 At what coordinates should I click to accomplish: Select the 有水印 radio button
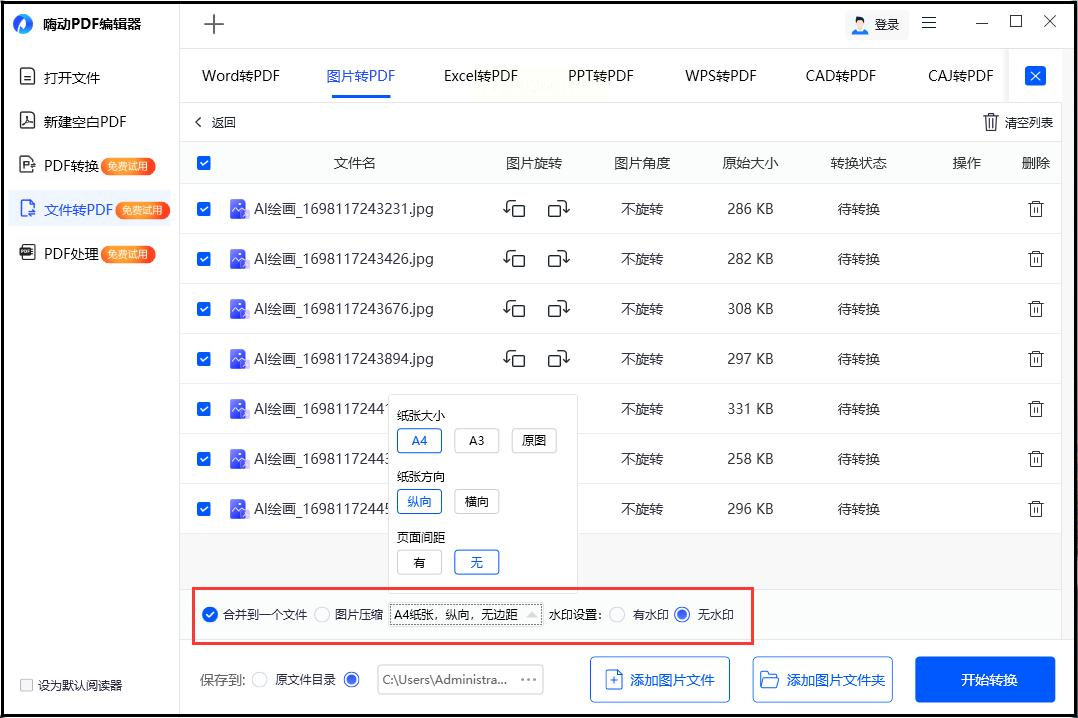coord(617,615)
